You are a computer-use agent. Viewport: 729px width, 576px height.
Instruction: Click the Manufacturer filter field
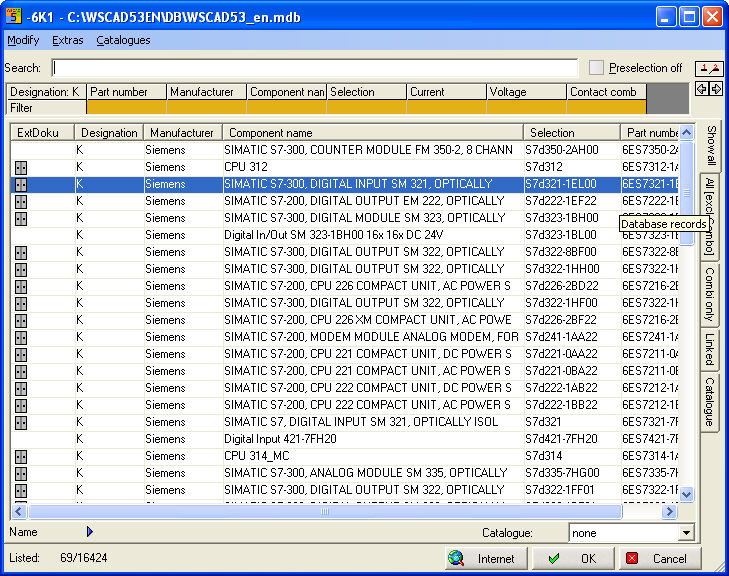[x=206, y=107]
